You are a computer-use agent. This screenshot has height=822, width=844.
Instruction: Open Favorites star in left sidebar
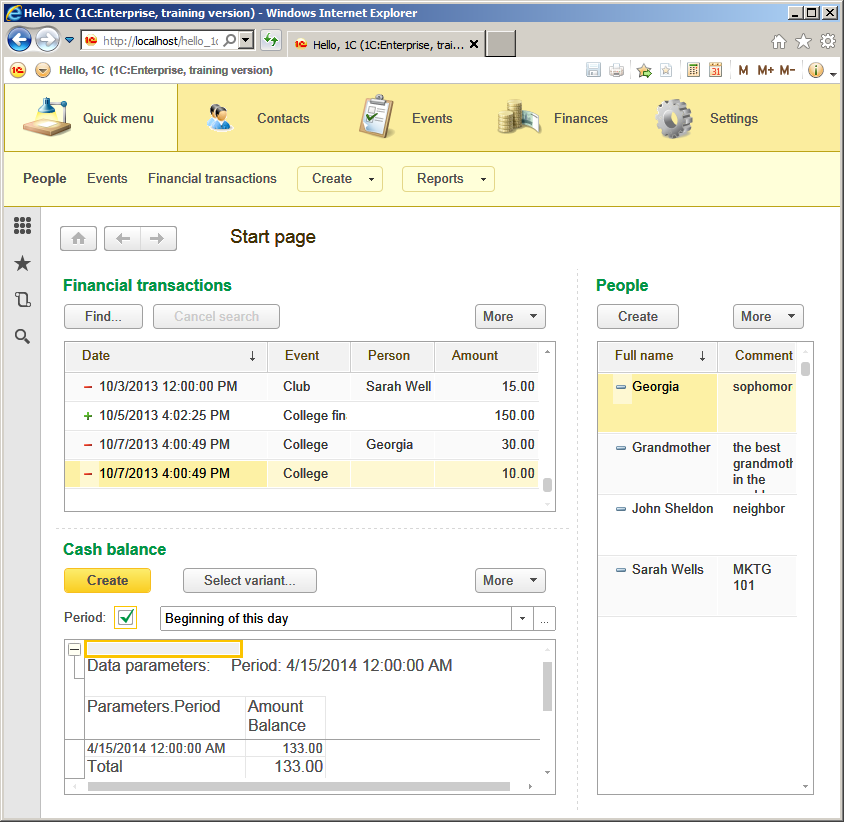[x=22, y=263]
